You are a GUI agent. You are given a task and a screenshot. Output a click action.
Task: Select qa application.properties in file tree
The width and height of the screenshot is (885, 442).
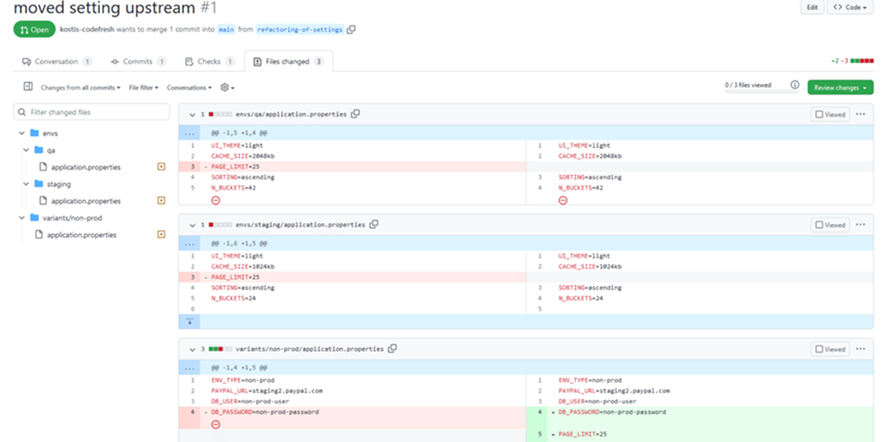[x=86, y=167]
